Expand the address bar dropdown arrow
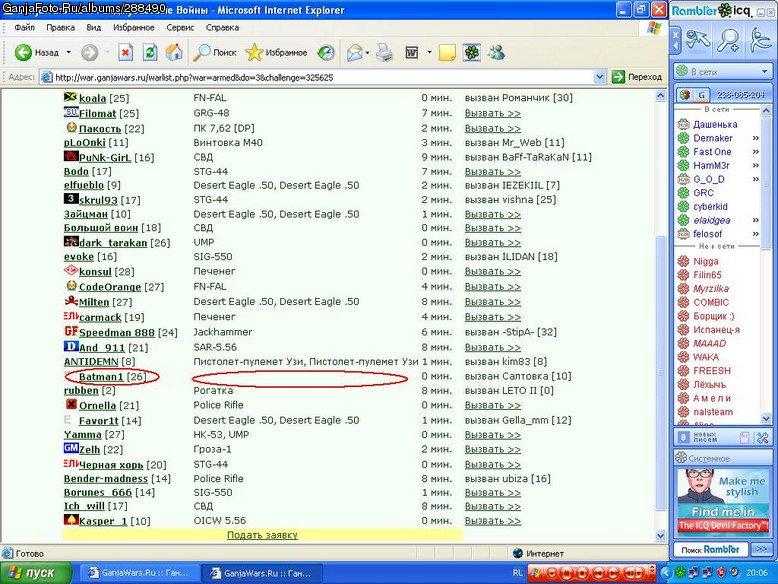 pyautogui.click(x=599, y=77)
